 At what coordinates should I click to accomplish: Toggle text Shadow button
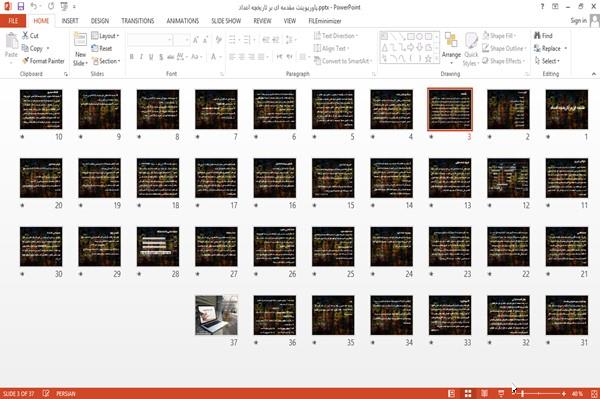(161, 57)
